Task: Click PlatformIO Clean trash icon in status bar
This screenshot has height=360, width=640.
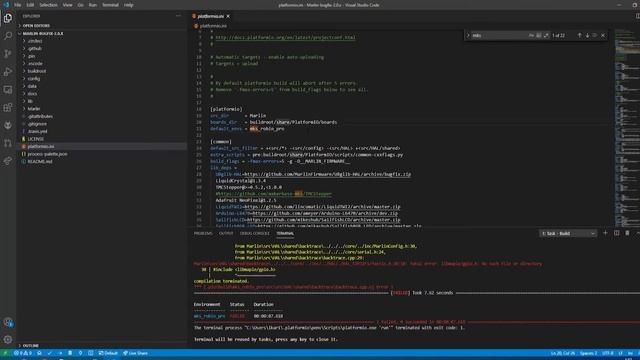Action: (x=70, y=353)
